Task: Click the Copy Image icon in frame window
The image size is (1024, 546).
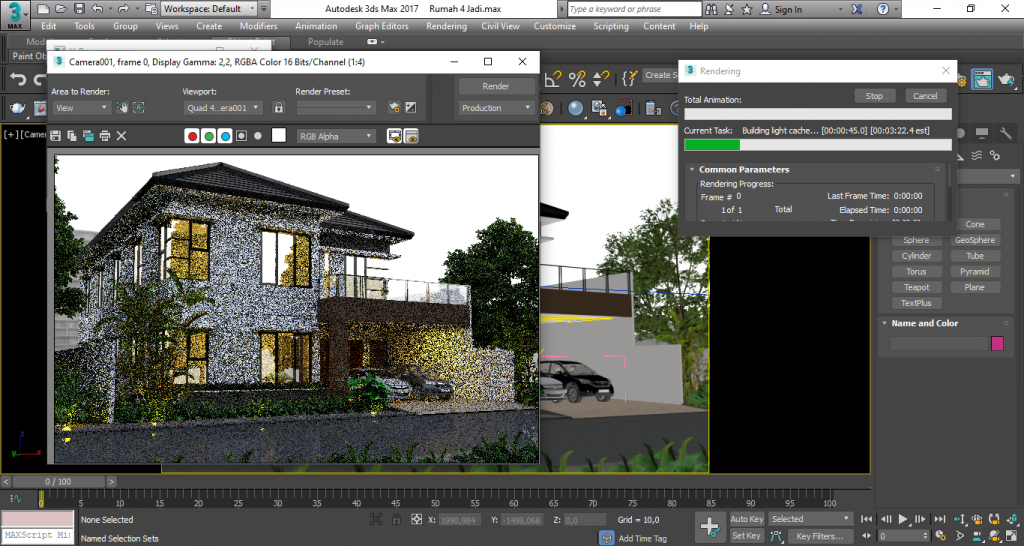Action: point(72,136)
